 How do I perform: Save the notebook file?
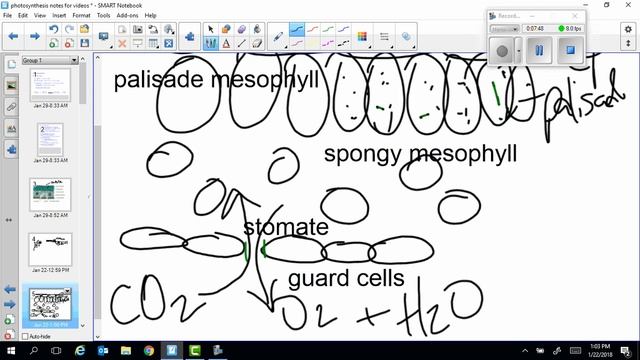click(x=84, y=43)
